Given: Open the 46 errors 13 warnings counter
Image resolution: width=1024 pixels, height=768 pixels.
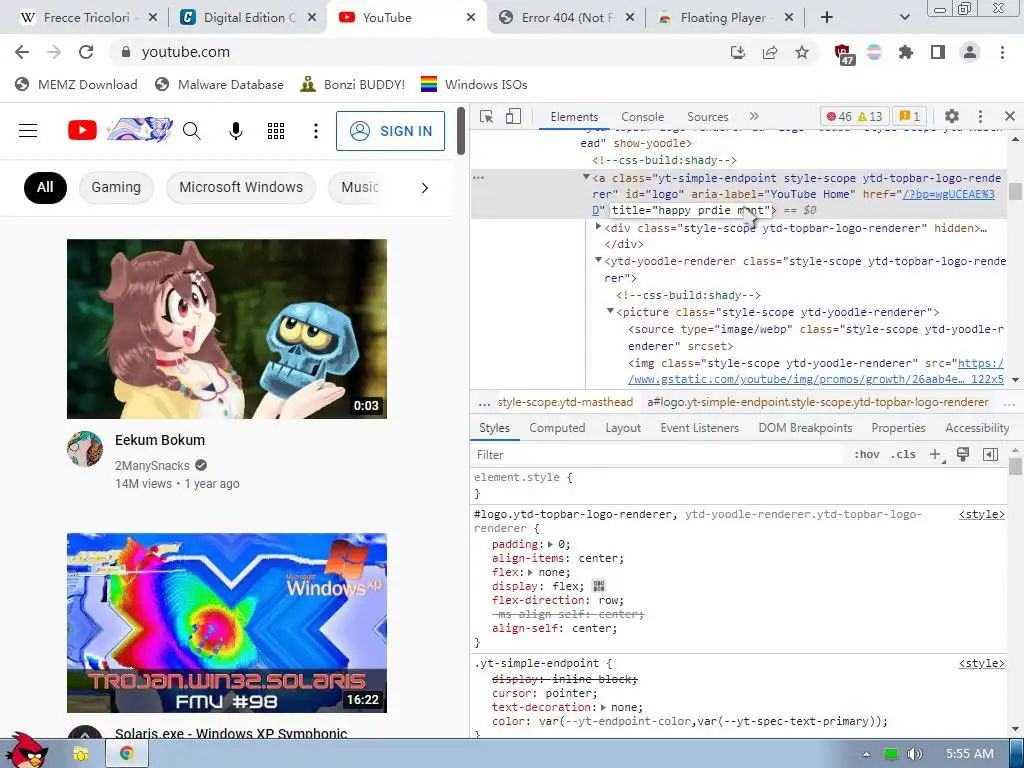Looking at the screenshot, I should click(x=854, y=116).
